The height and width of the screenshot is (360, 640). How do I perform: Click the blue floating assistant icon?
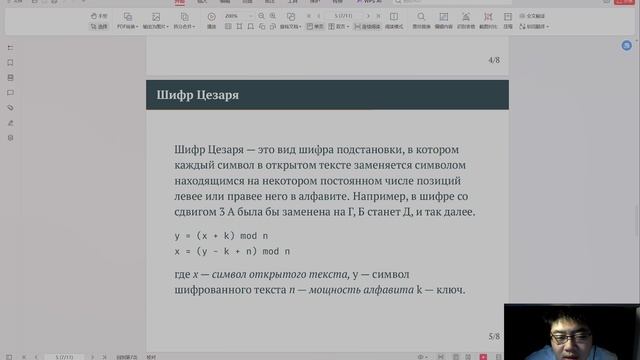click(x=627, y=46)
